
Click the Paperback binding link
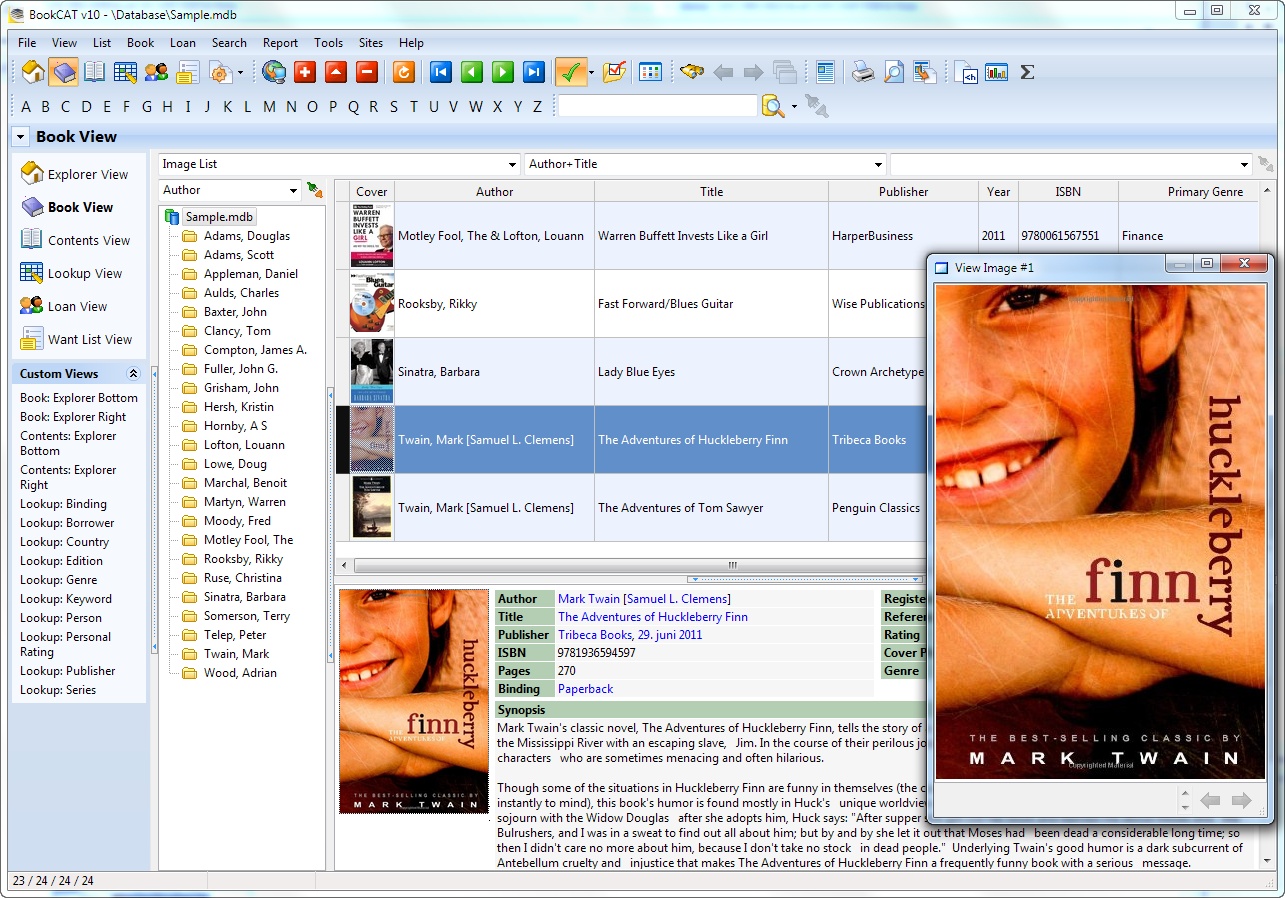[x=585, y=689]
